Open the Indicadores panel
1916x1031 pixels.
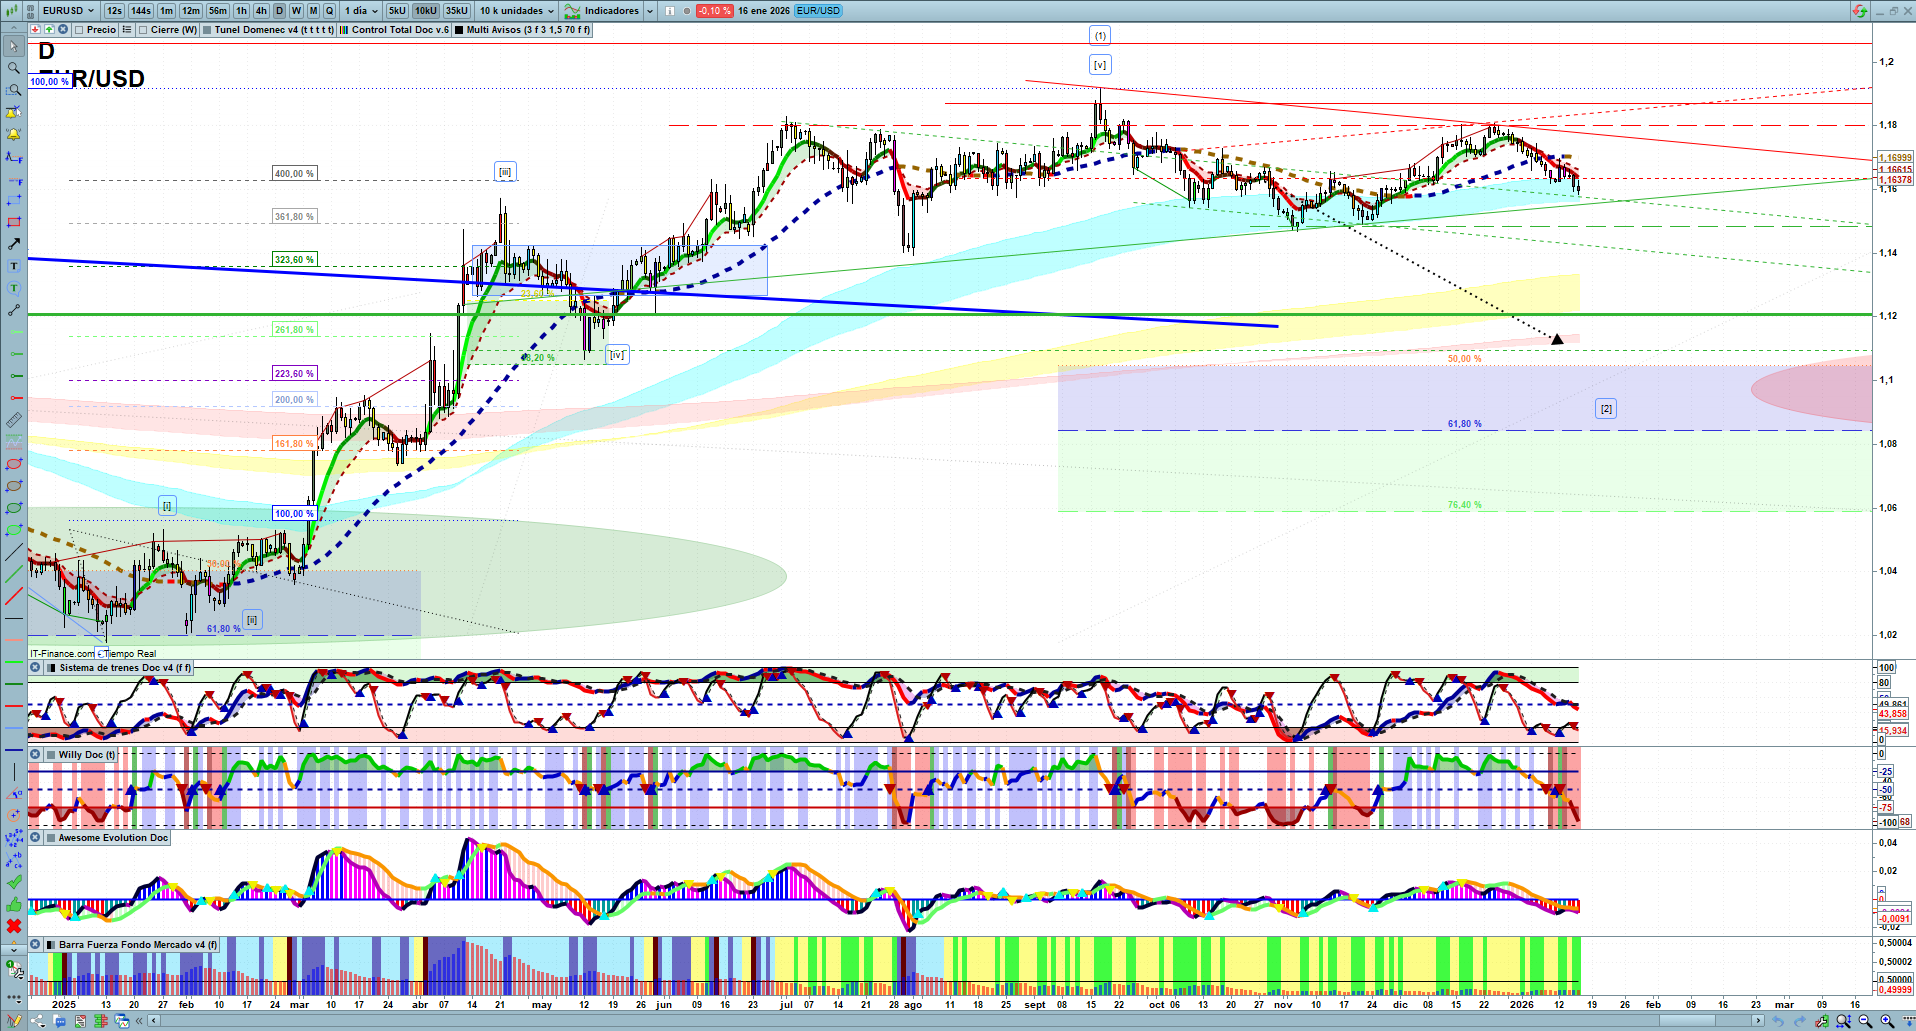[610, 11]
